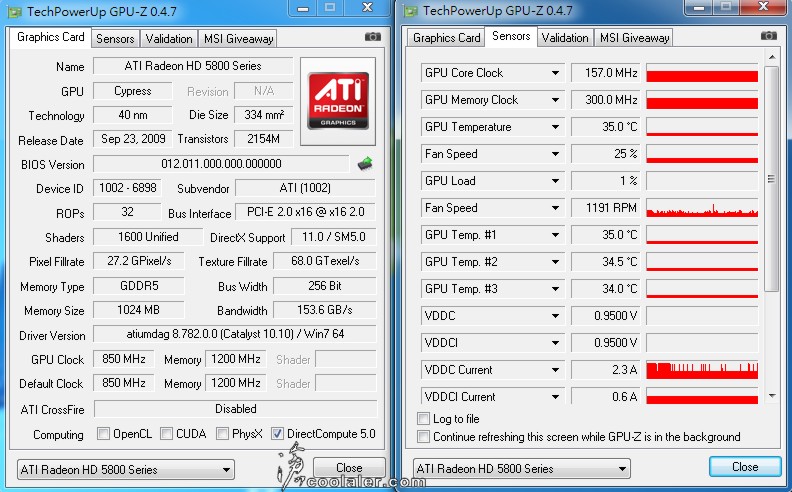Toggle the CUDA checkbox
This screenshot has width=792, height=492.
coord(166,433)
